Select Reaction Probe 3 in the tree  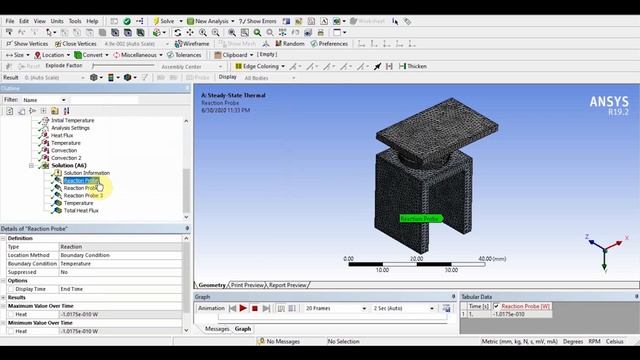[83, 196]
